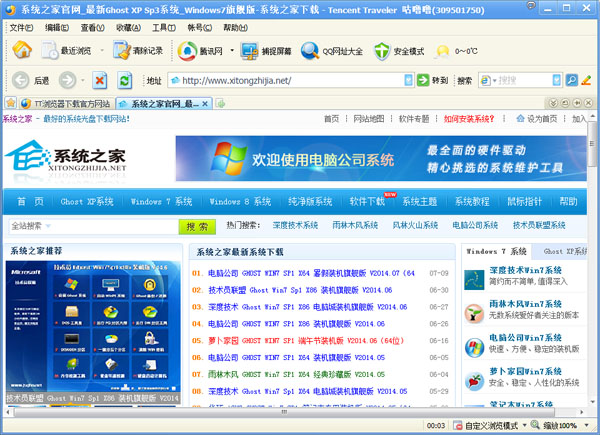
Task: Go back with the 后退 arrow button
Action: pos(20,80)
